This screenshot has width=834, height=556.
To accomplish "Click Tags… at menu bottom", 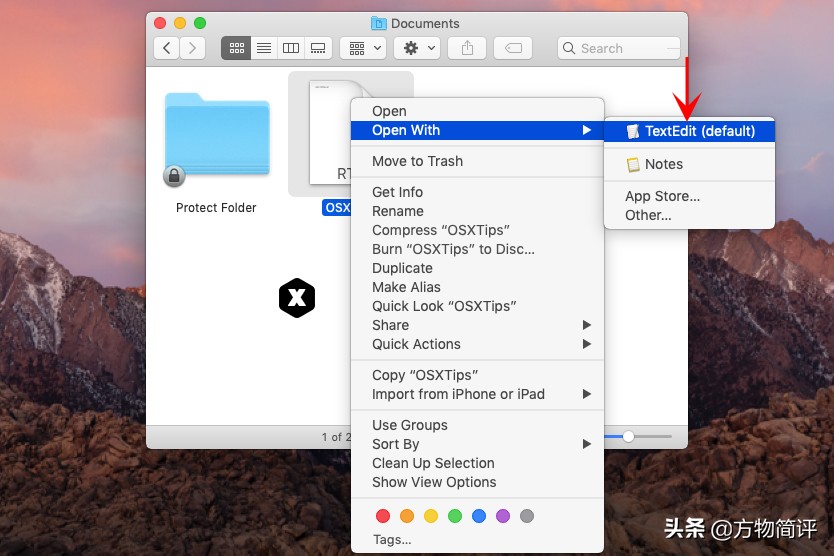I will point(391,539).
